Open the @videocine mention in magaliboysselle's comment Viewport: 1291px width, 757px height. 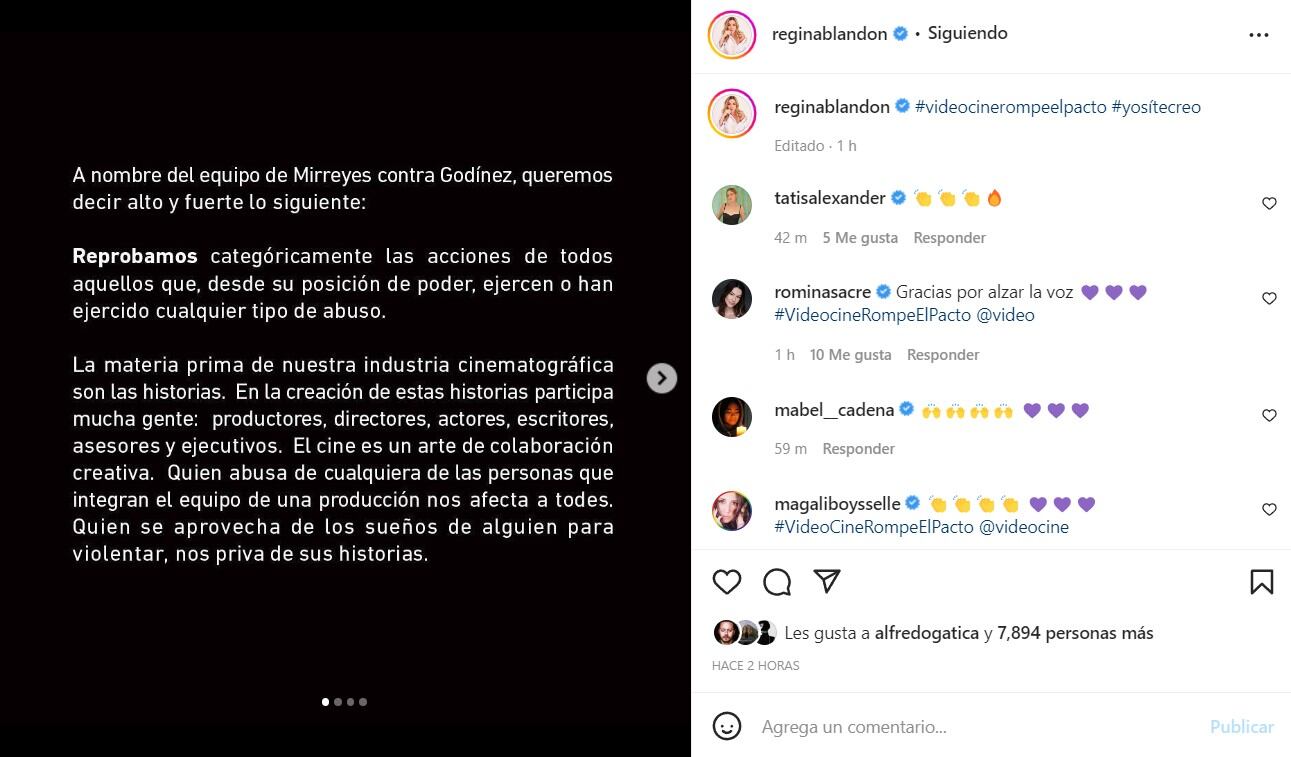(x=1024, y=527)
